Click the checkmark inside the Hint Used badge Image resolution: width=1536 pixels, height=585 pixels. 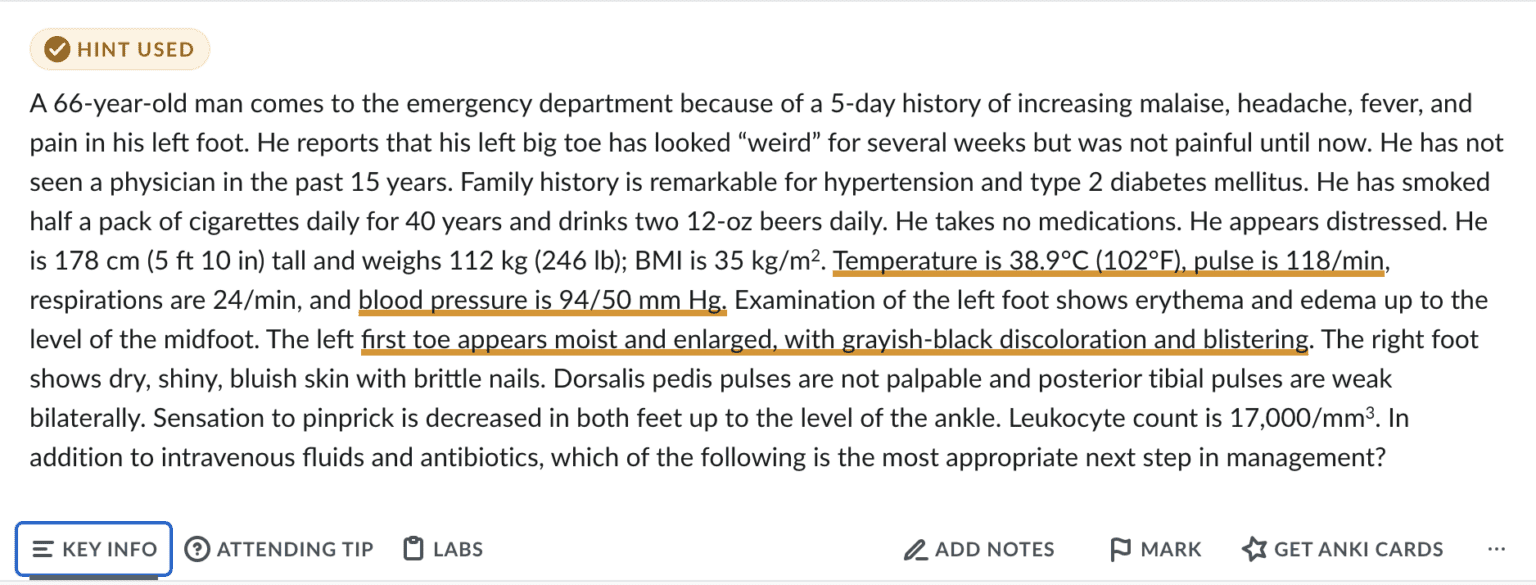[x=57, y=47]
